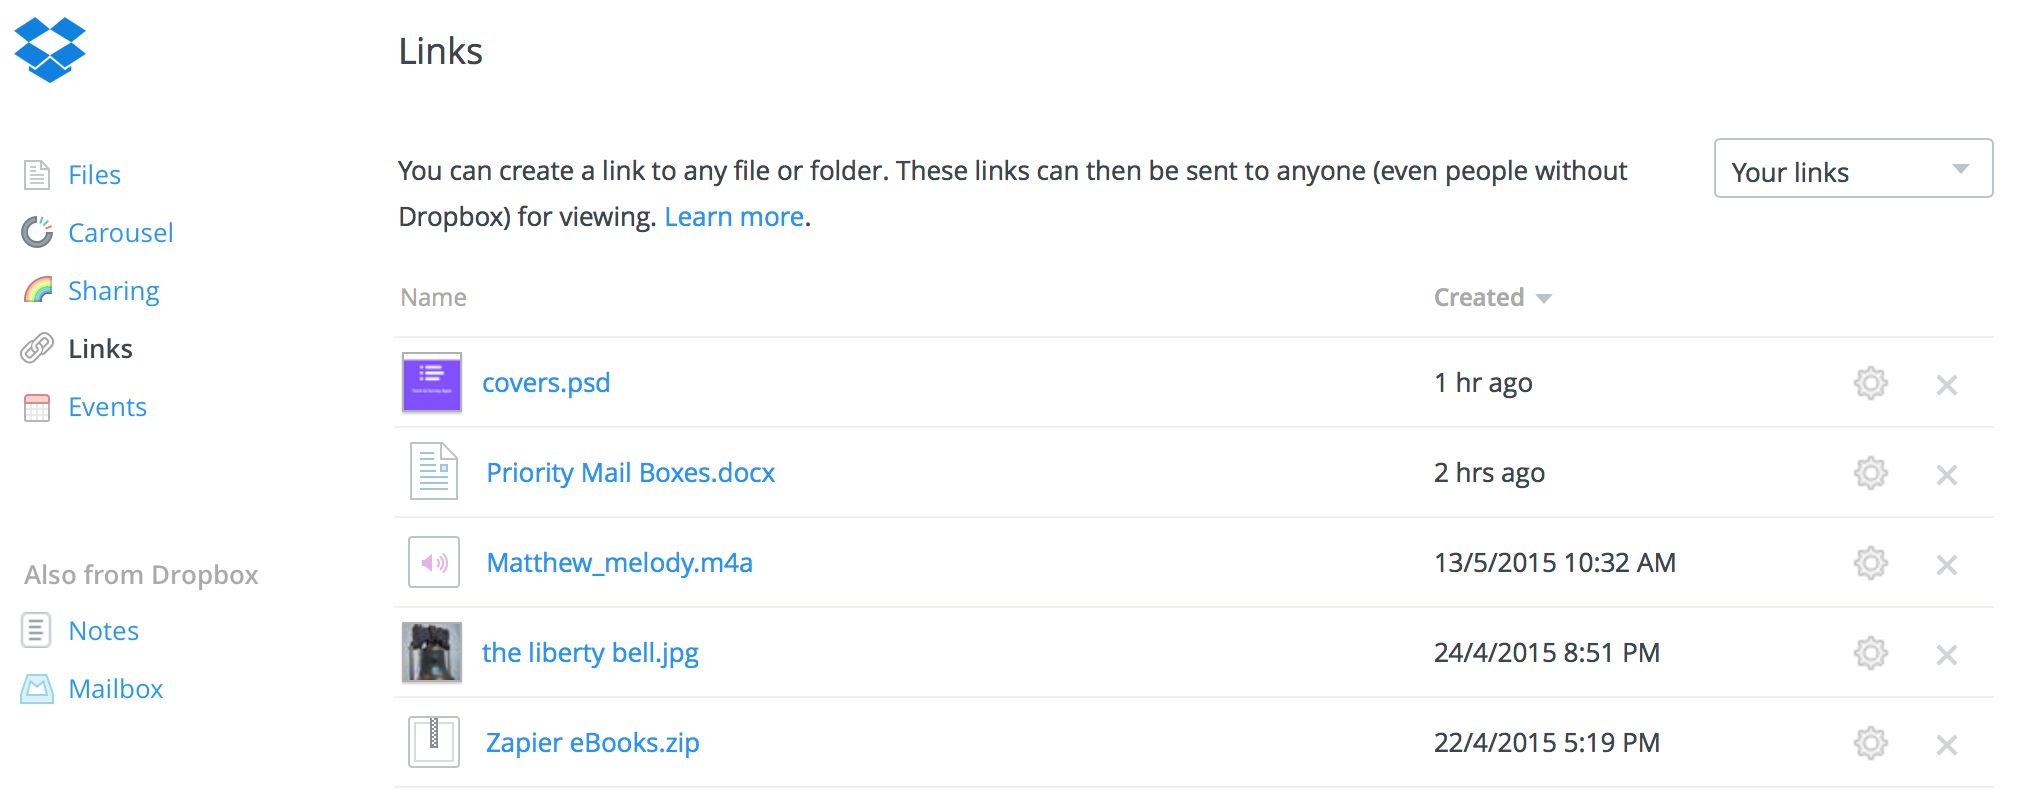Open settings gear for covers.psd link
The image size is (2030, 790).
[1870, 383]
